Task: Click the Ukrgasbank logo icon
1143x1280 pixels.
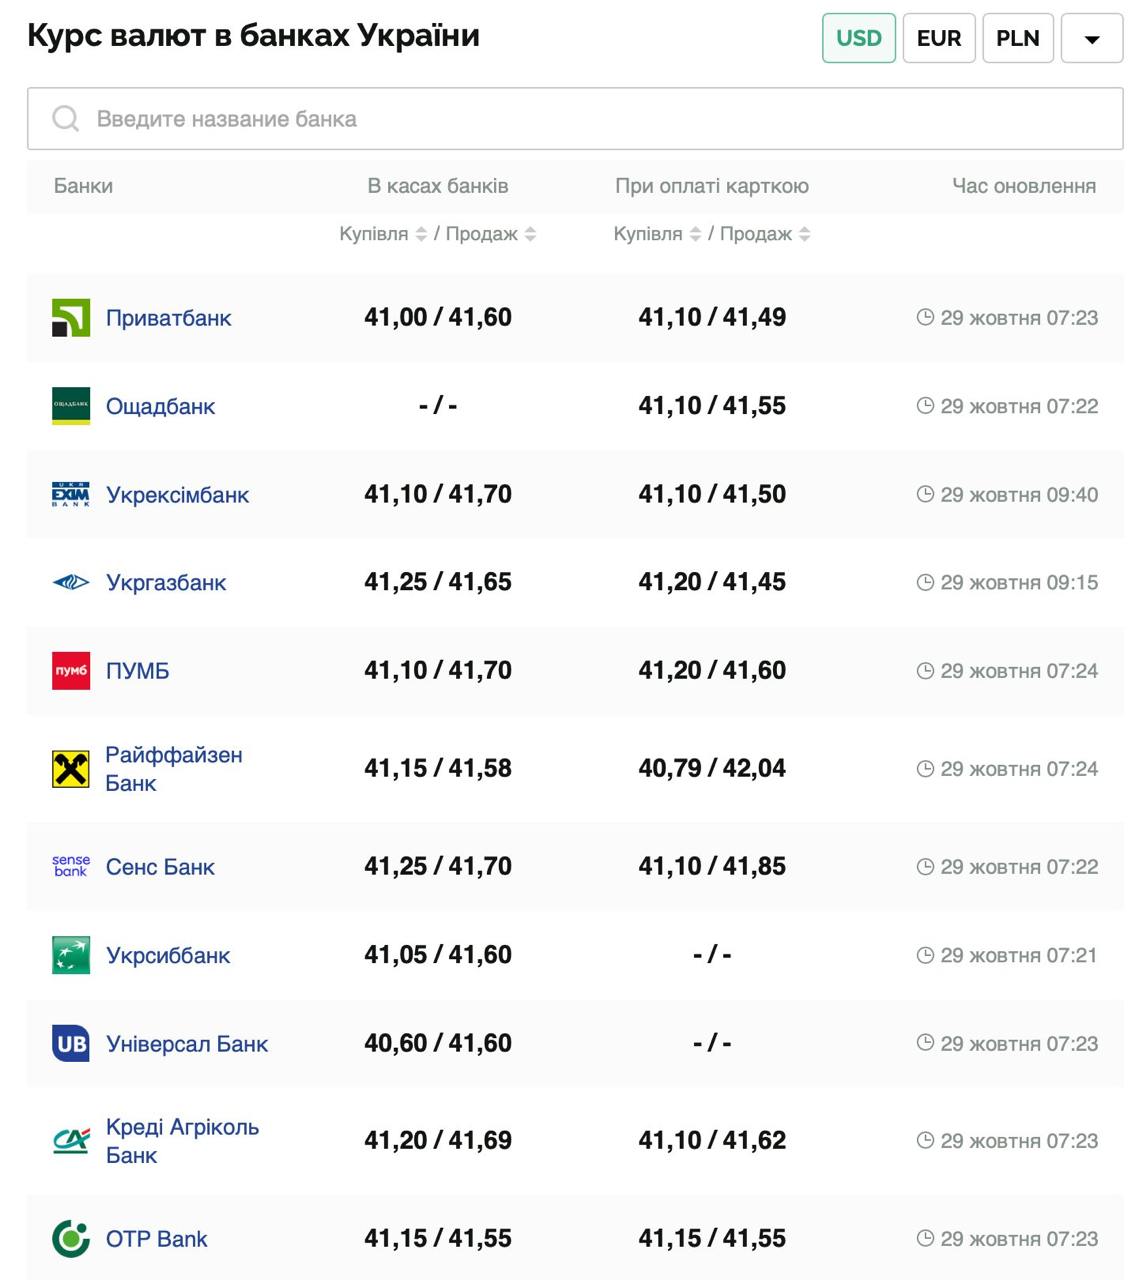Action: (71, 582)
